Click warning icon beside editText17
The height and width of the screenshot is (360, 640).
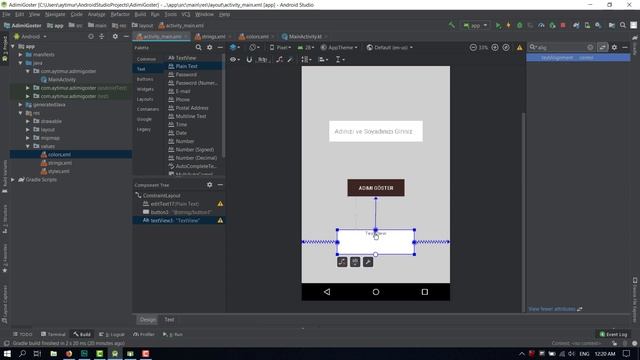(x=220, y=204)
